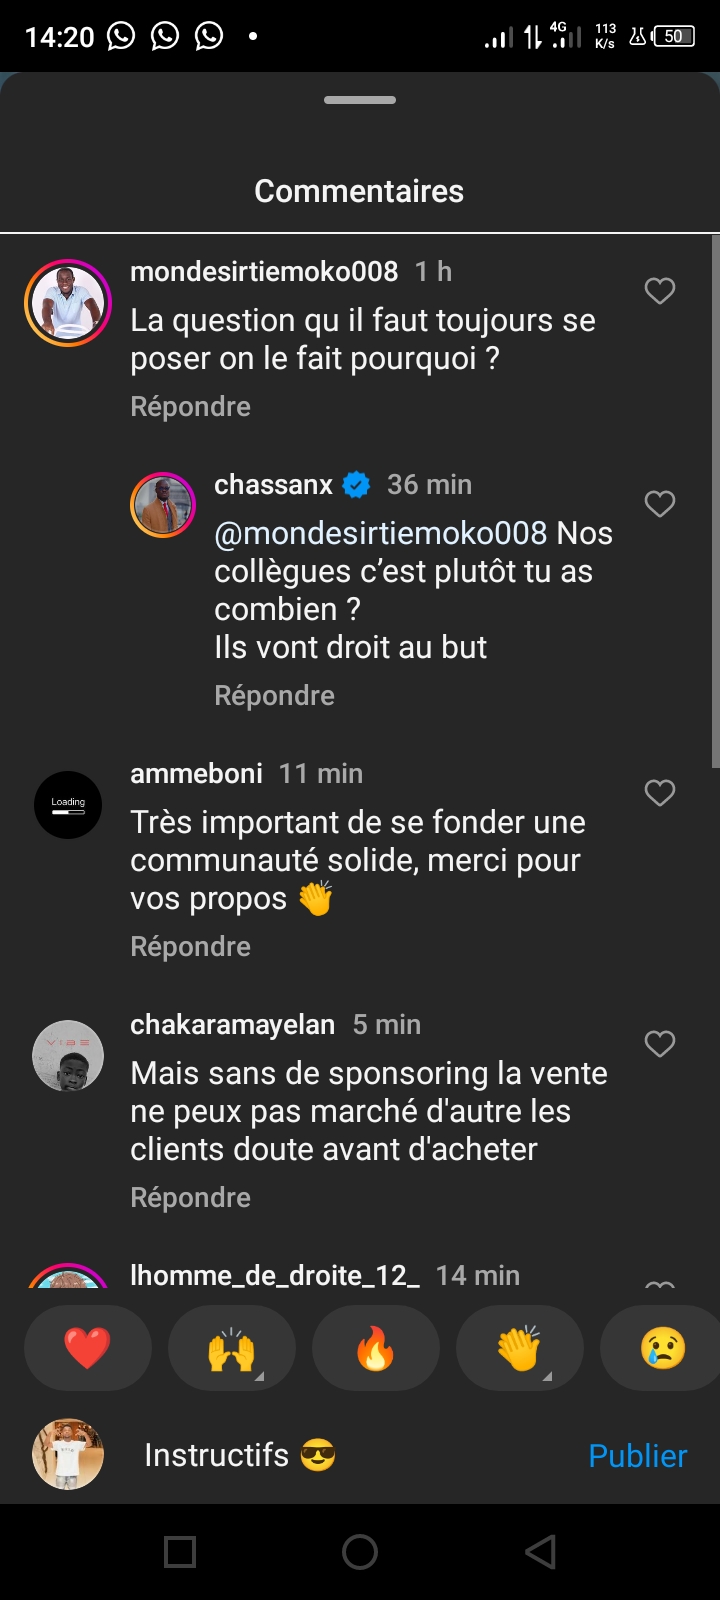Tap Répondre under ammeboni's comment

point(190,947)
